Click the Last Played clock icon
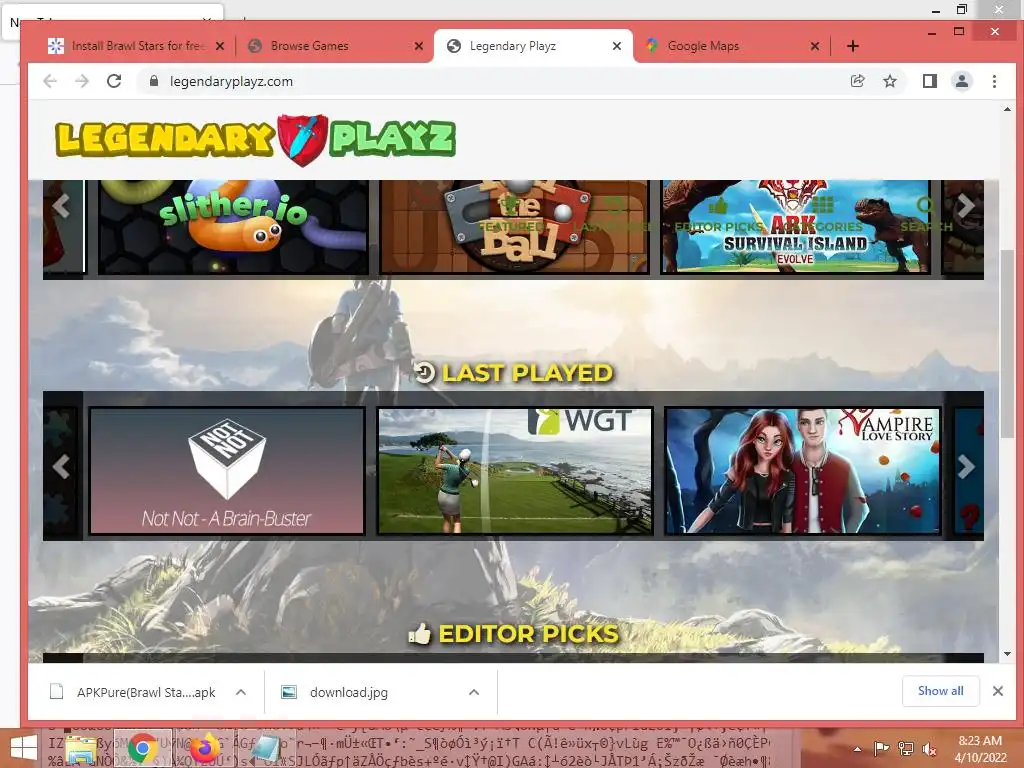This screenshot has width=1024, height=768. tap(424, 372)
